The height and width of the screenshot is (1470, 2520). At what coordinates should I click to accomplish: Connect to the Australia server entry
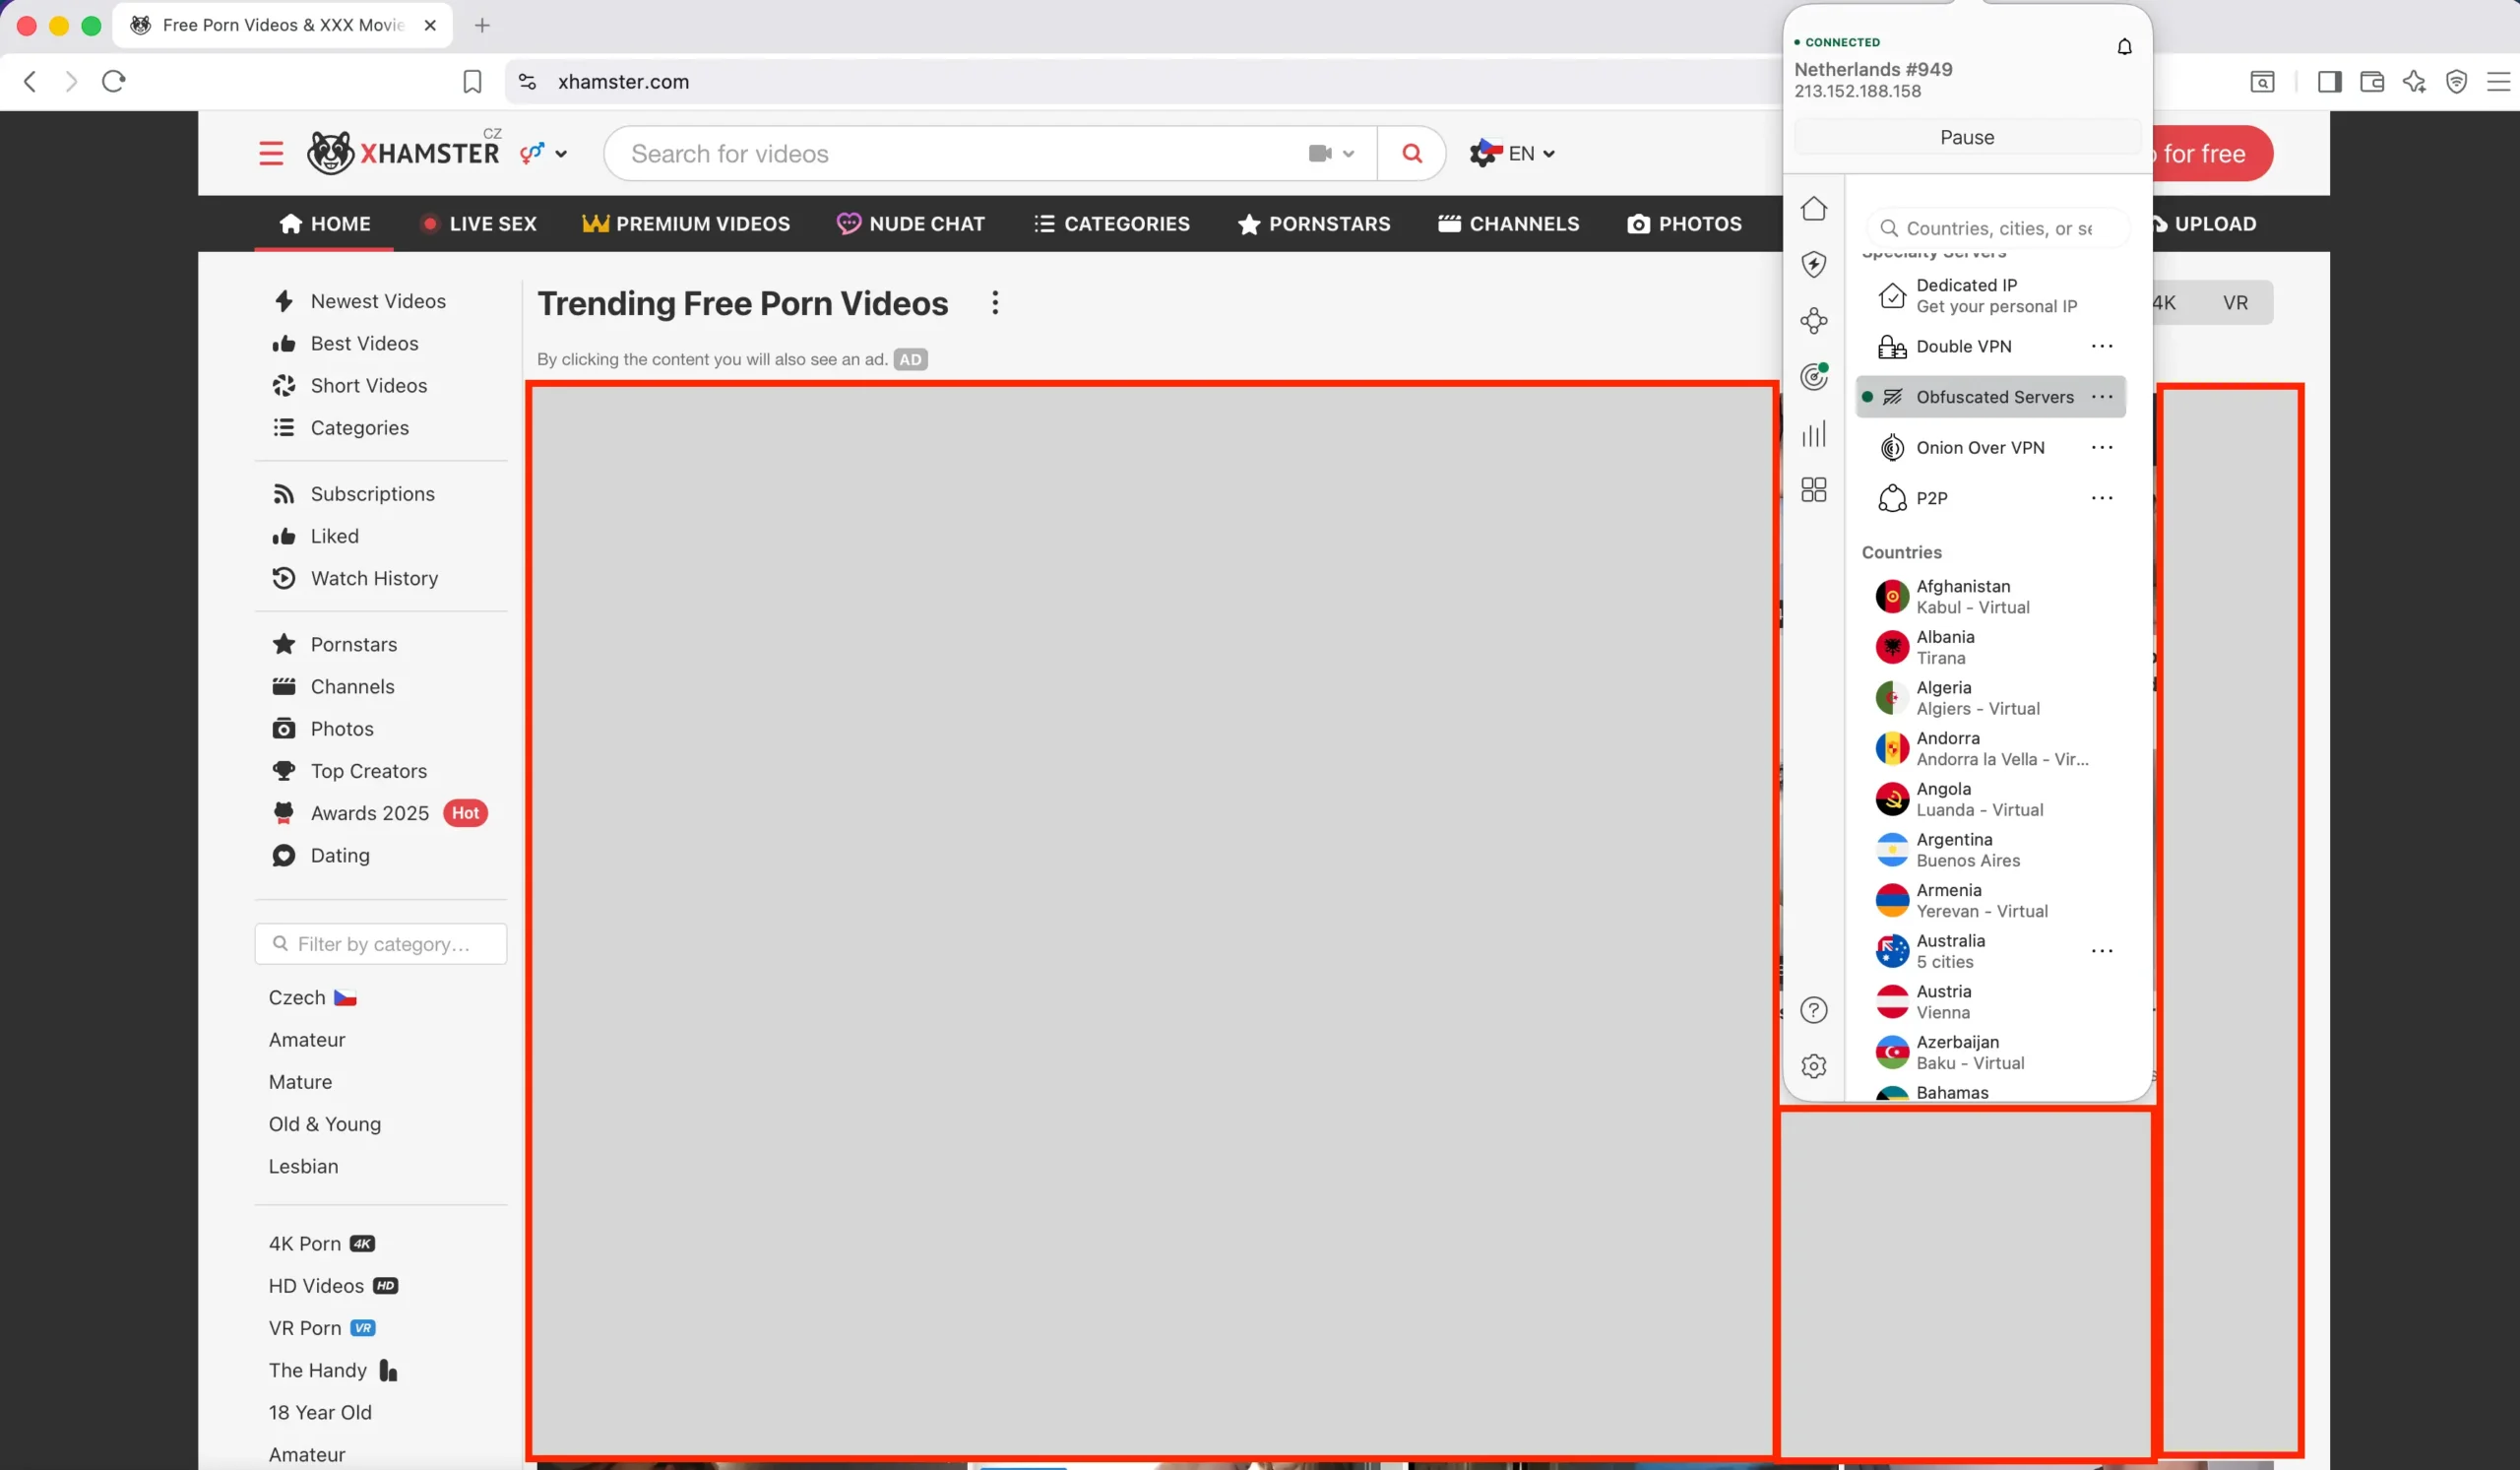[x=1960, y=950]
